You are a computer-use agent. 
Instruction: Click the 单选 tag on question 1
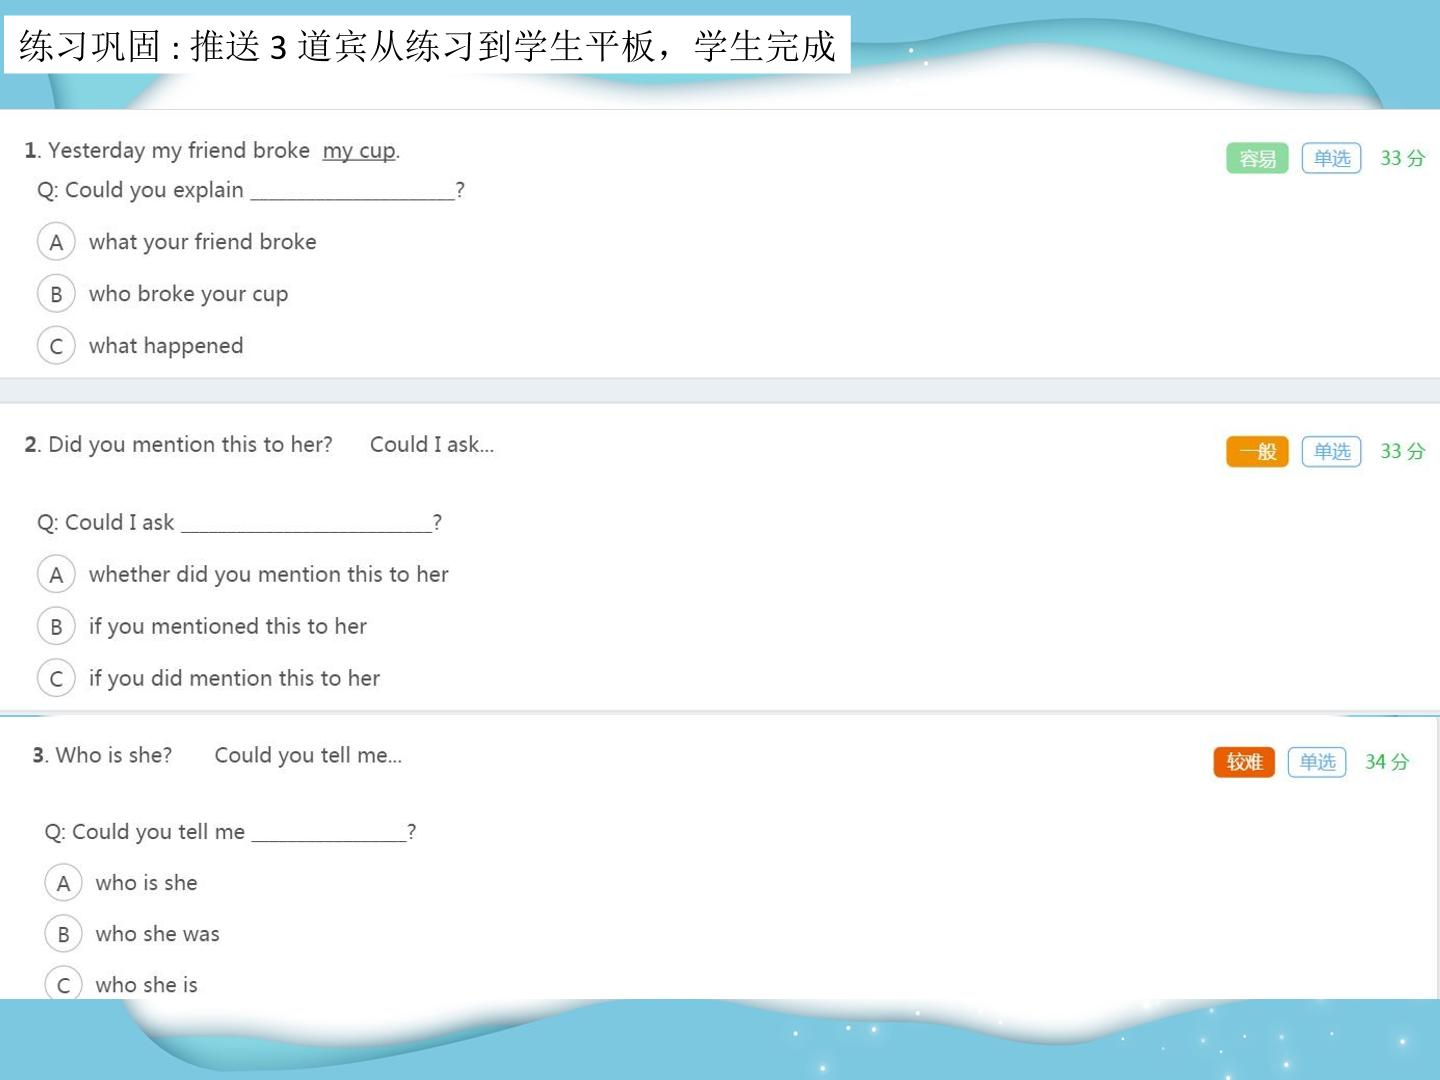click(1331, 158)
